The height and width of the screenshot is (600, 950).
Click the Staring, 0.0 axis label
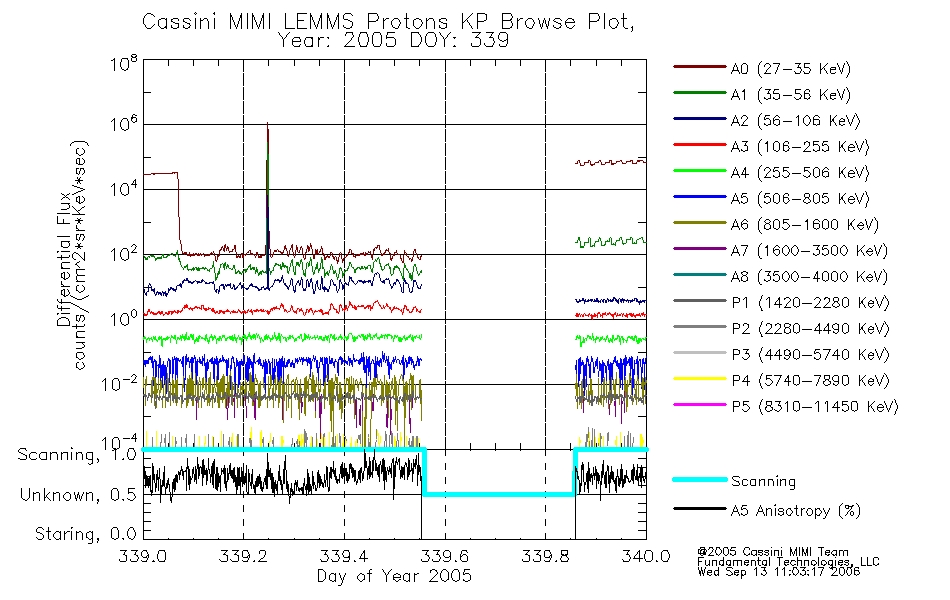86,535
